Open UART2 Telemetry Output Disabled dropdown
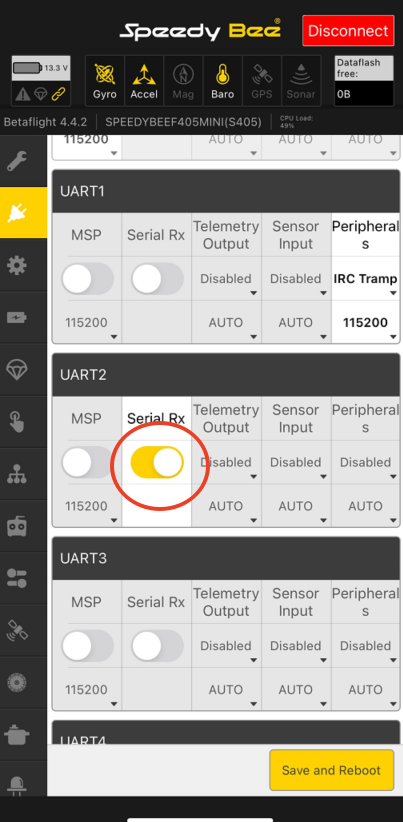 226,462
